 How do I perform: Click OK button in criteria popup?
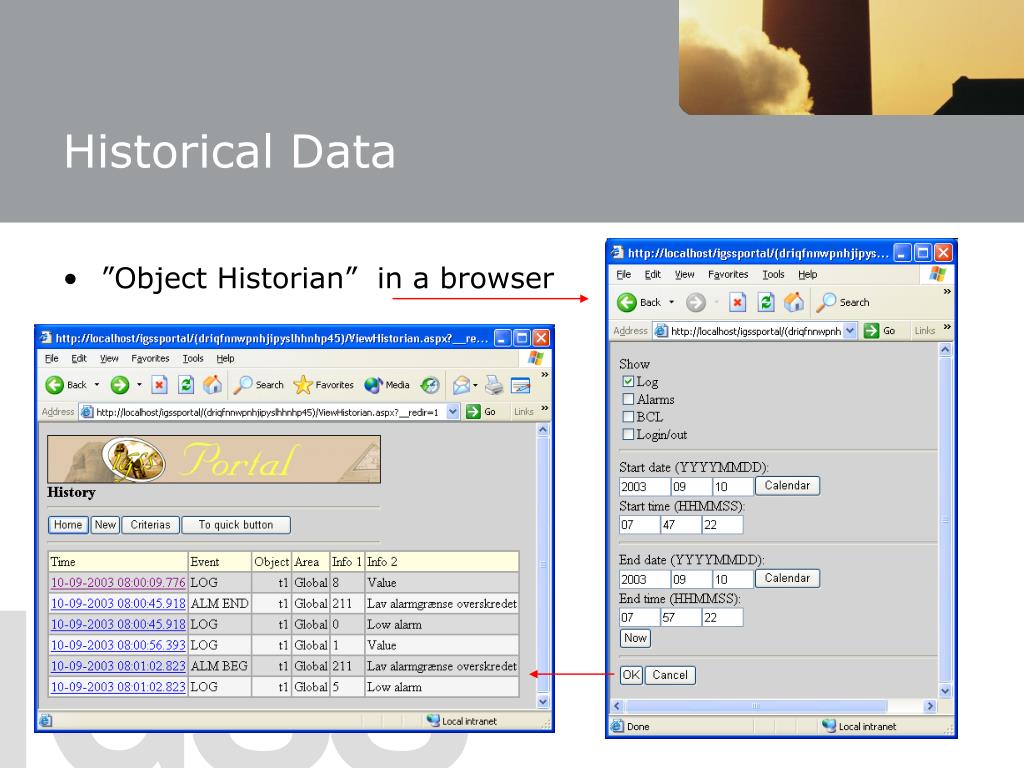coord(631,675)
